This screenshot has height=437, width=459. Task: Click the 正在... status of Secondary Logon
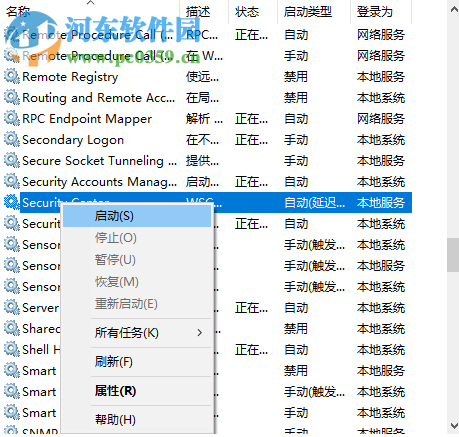(251, 140)
